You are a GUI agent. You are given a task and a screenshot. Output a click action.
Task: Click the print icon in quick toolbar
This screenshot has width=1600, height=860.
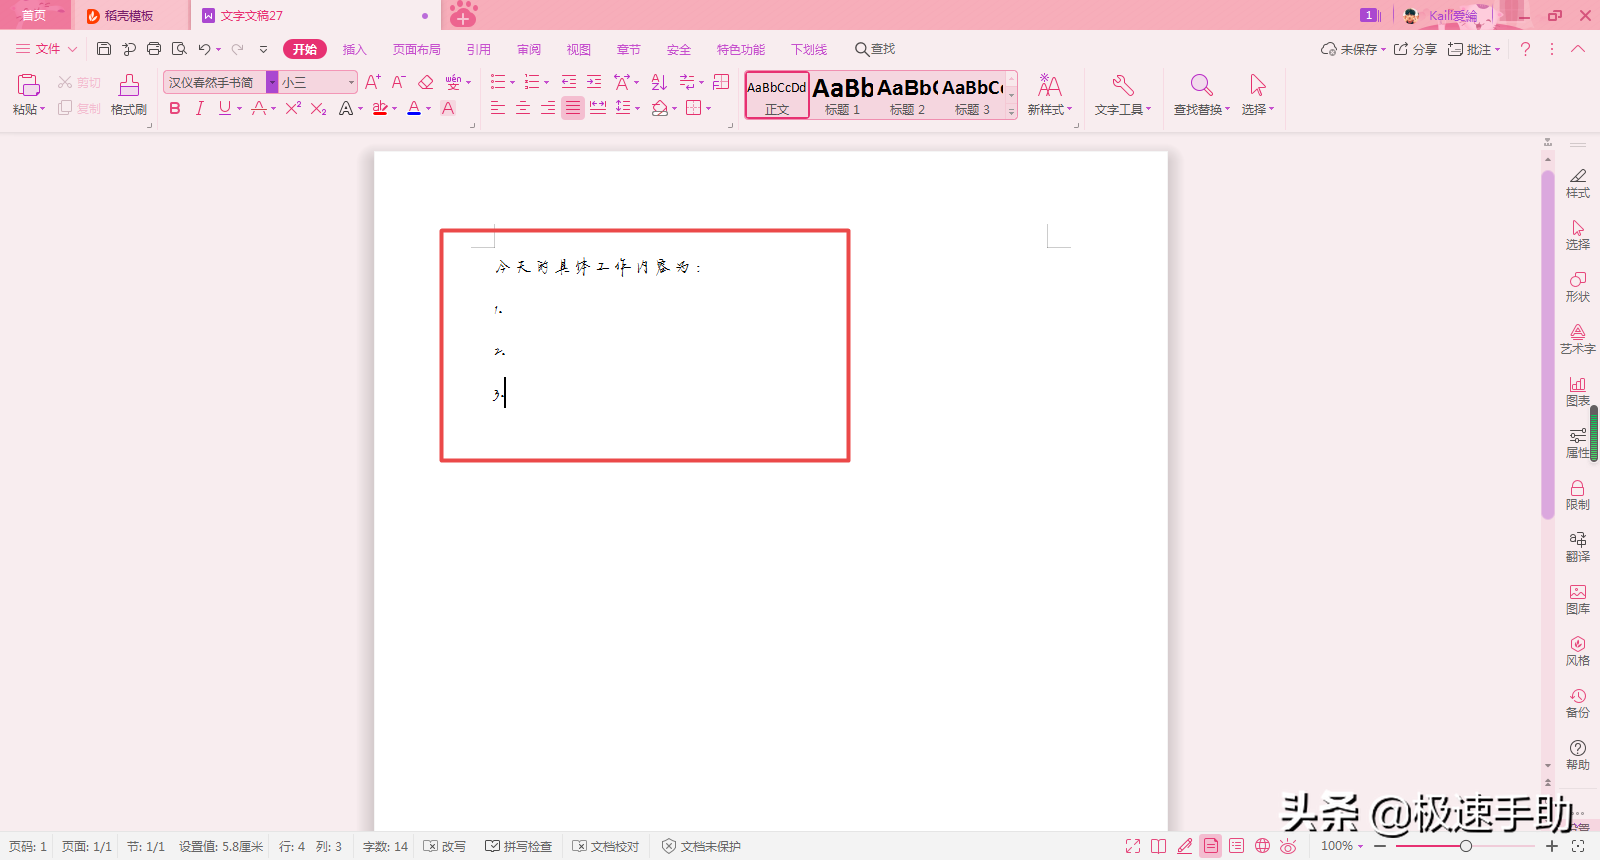(x=154, y=49)
